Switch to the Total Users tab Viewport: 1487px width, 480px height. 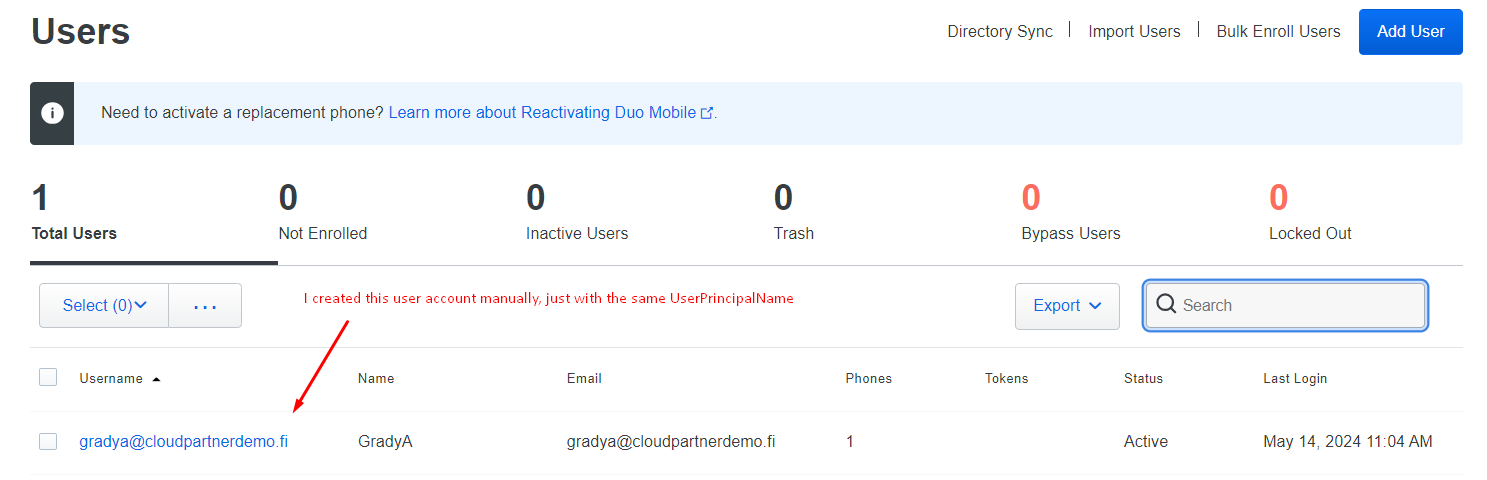(x=74, y=214)
